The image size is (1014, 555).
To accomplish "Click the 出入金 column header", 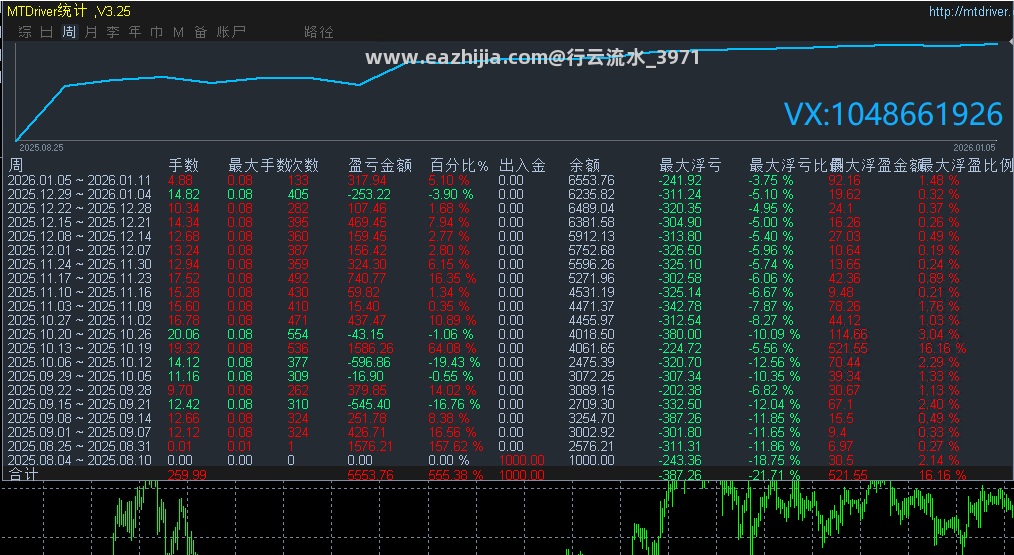I will pos(522,166).
